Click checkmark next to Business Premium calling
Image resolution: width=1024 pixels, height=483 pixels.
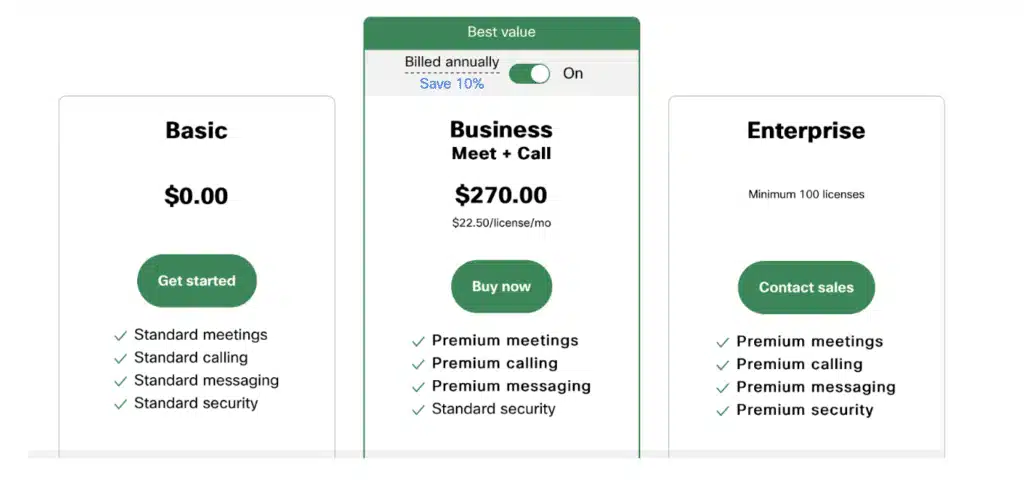pos(418,364)
